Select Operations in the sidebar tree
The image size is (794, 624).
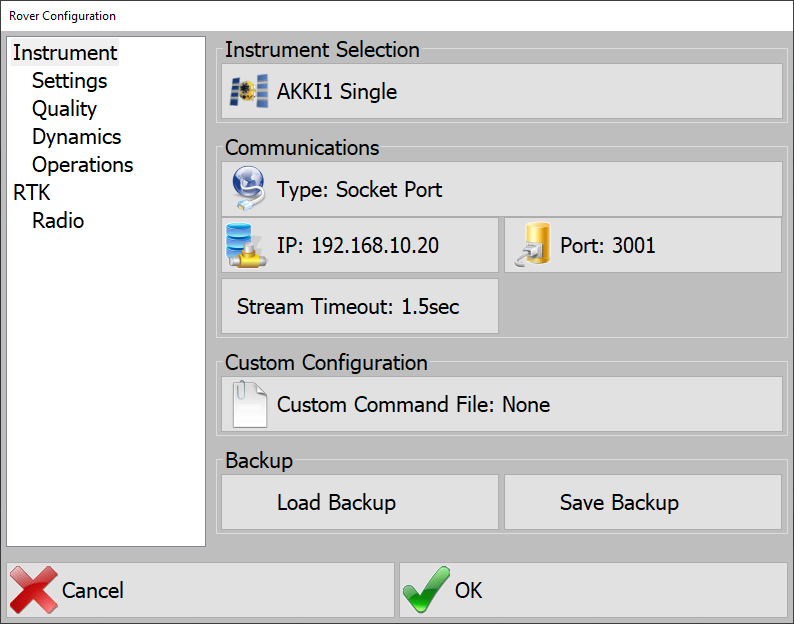tap(82, 165)
